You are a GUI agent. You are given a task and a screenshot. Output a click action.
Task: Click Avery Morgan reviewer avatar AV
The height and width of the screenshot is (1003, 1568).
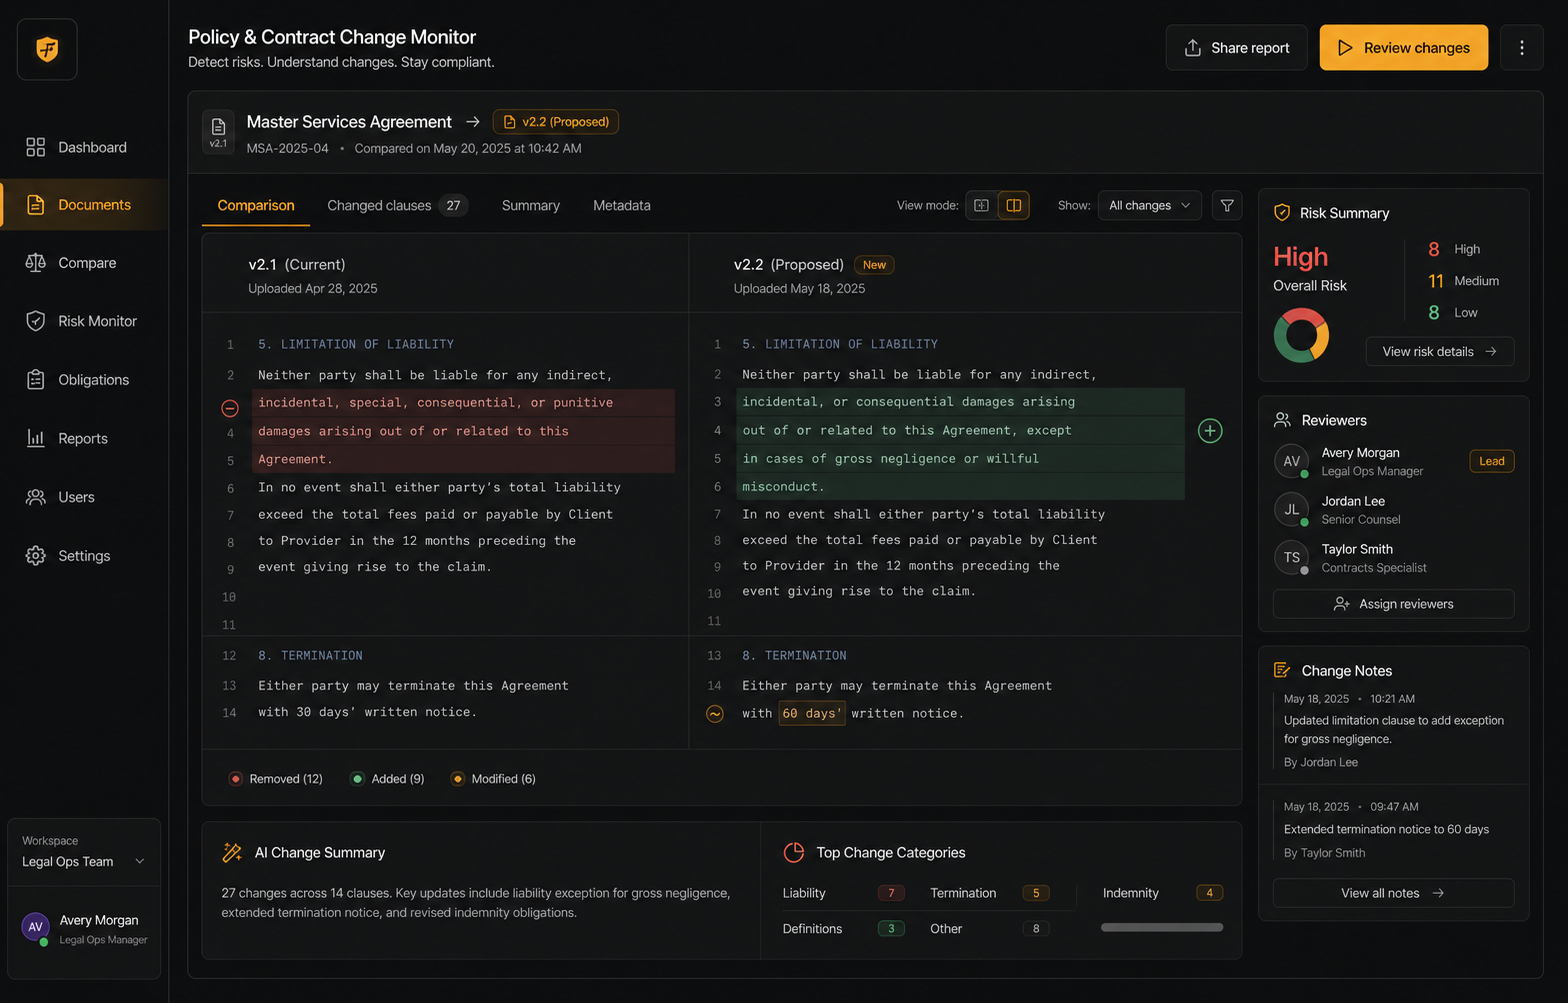click(x=1291, y=461)
